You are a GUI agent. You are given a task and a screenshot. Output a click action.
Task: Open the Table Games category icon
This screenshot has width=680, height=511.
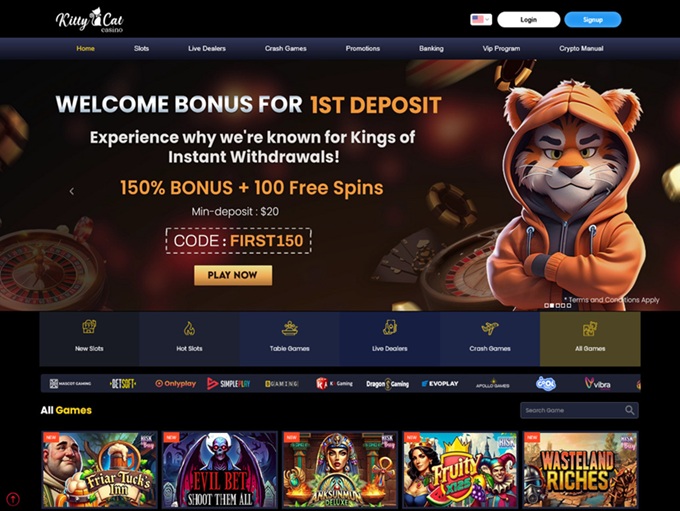pyautogui.click(x=289, y=328)
